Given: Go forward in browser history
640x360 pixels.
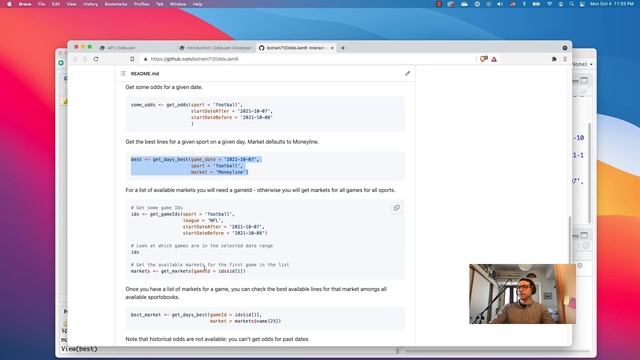Looking at the screenshot, I should (x=85, y=59).
